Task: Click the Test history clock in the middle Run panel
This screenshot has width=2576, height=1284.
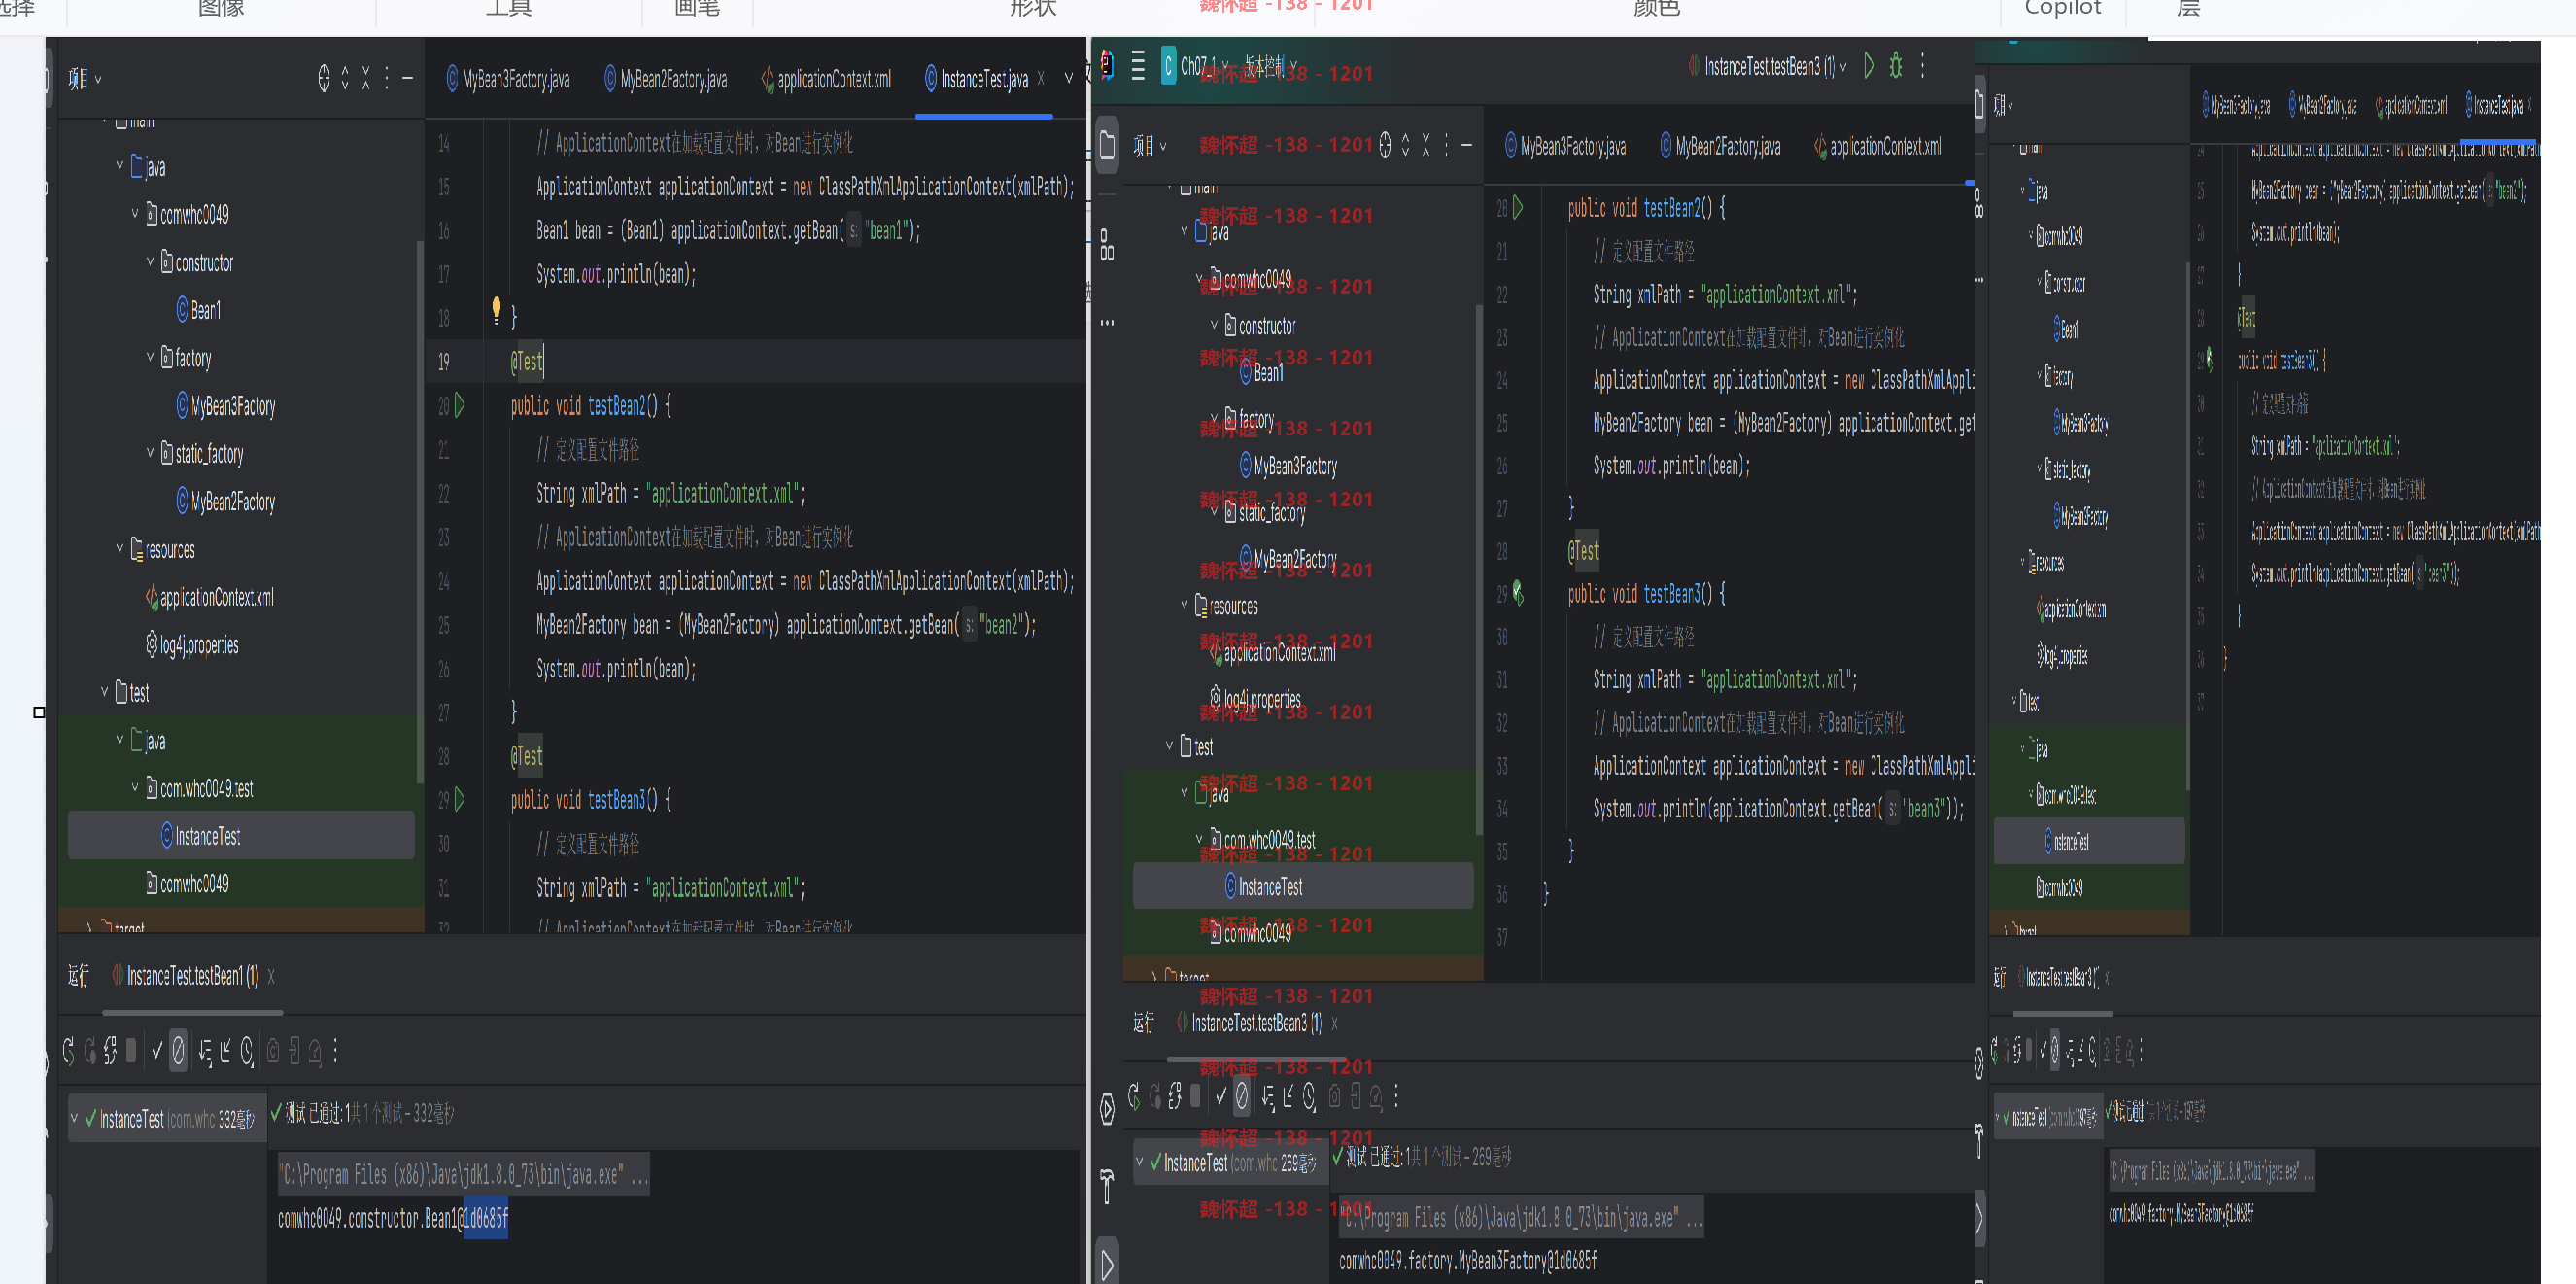Action: [x=1309, y=1097]
